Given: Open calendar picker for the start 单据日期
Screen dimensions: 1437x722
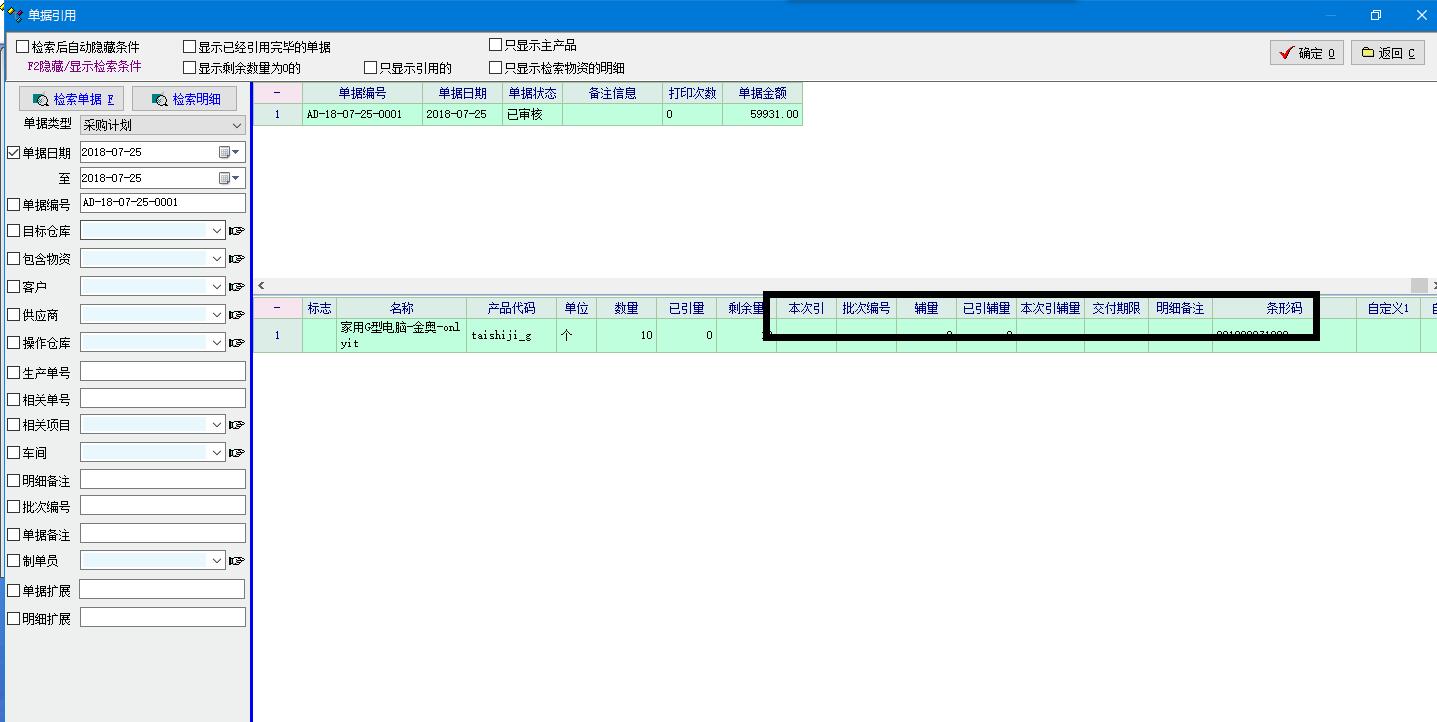Looking at the screenshot, I should (x=230, y=152).
